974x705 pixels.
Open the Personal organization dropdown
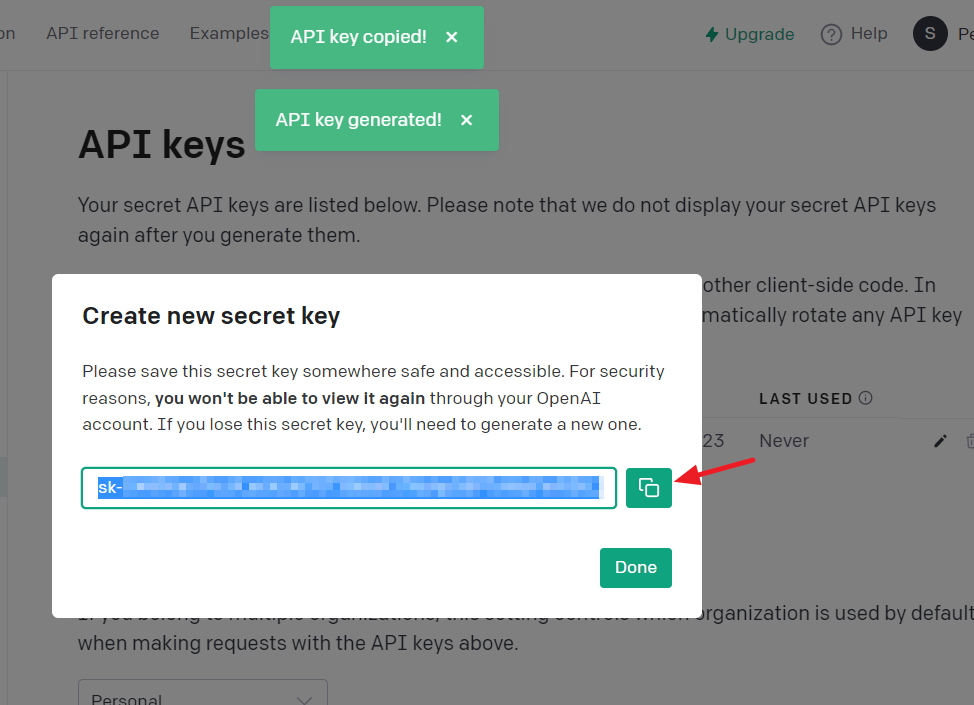202,697
